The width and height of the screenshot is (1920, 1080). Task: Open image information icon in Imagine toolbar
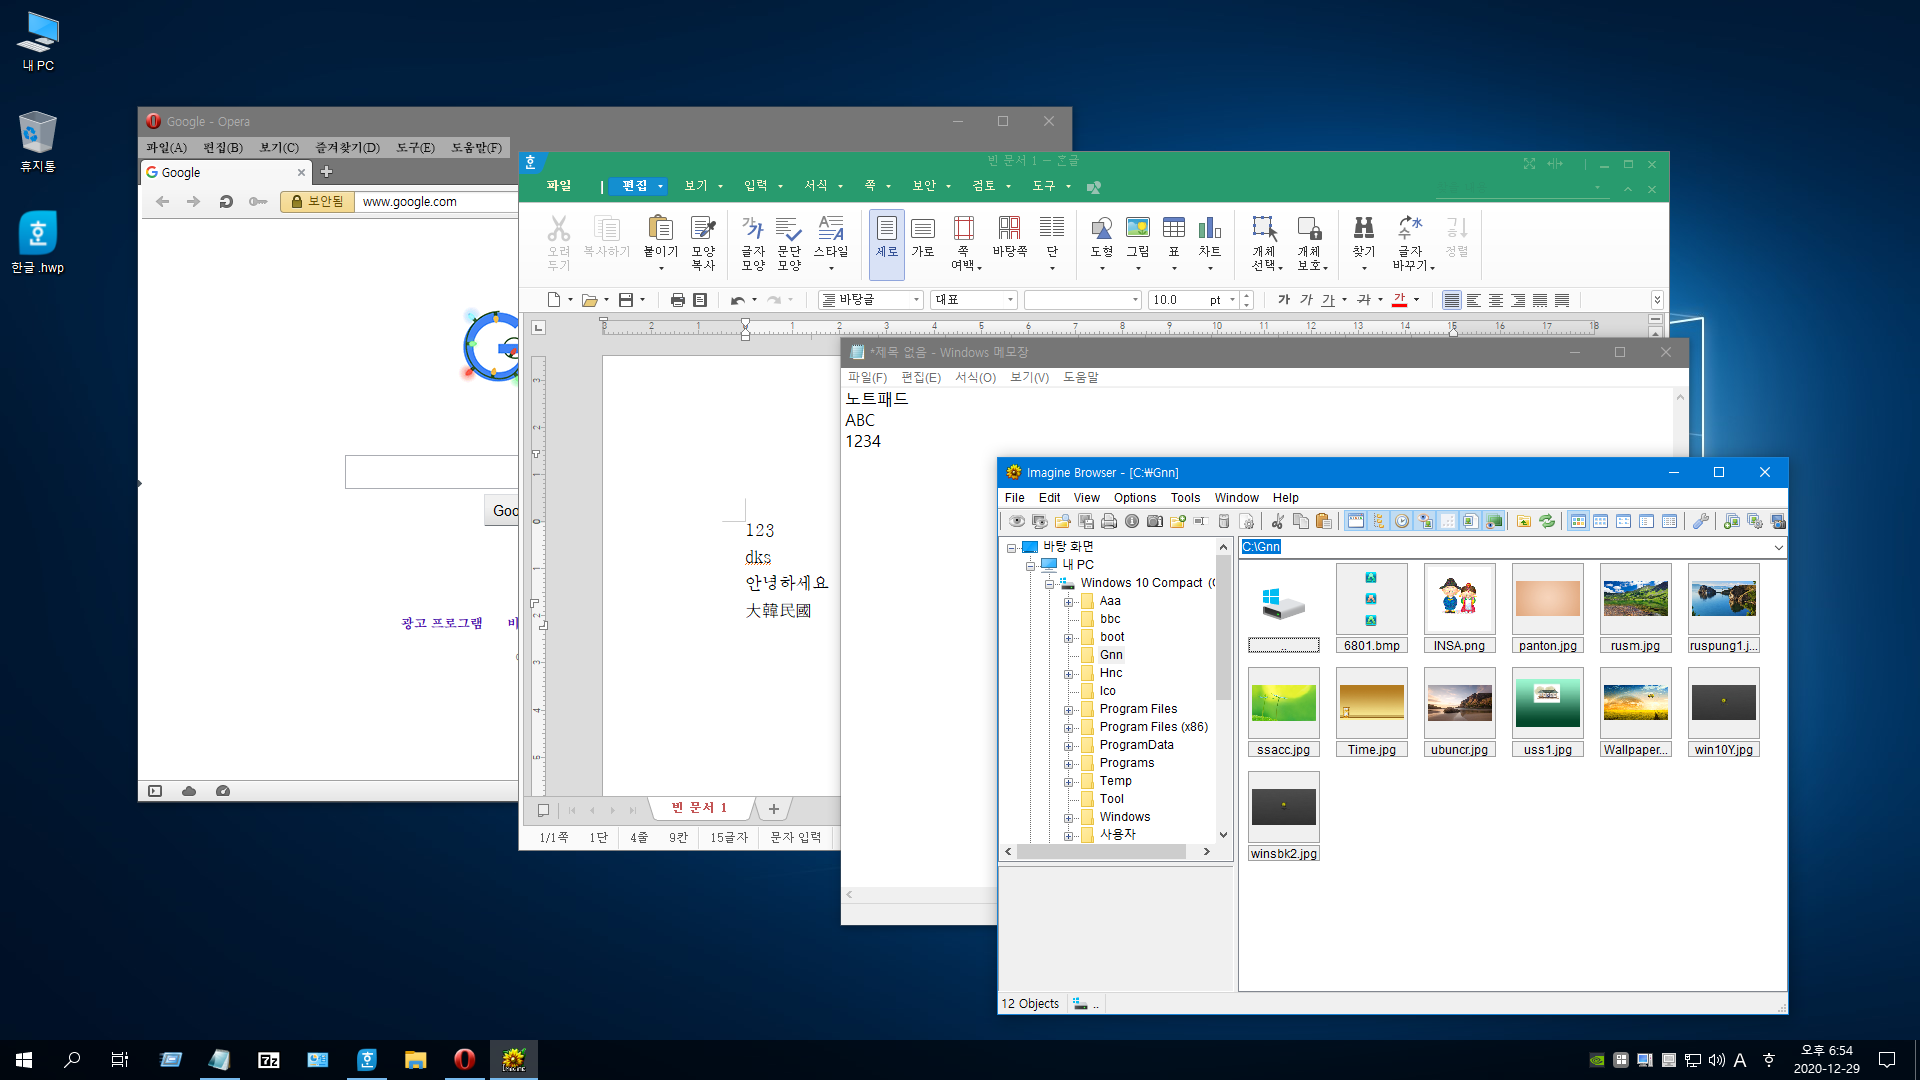tap(1132, 521)
